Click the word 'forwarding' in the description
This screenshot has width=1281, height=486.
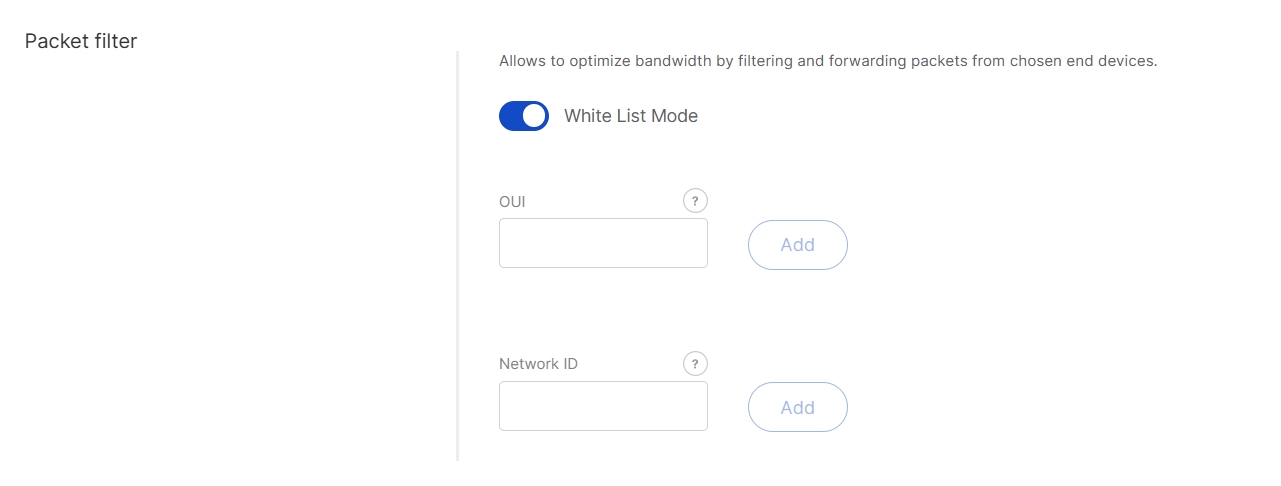[866, 61]
